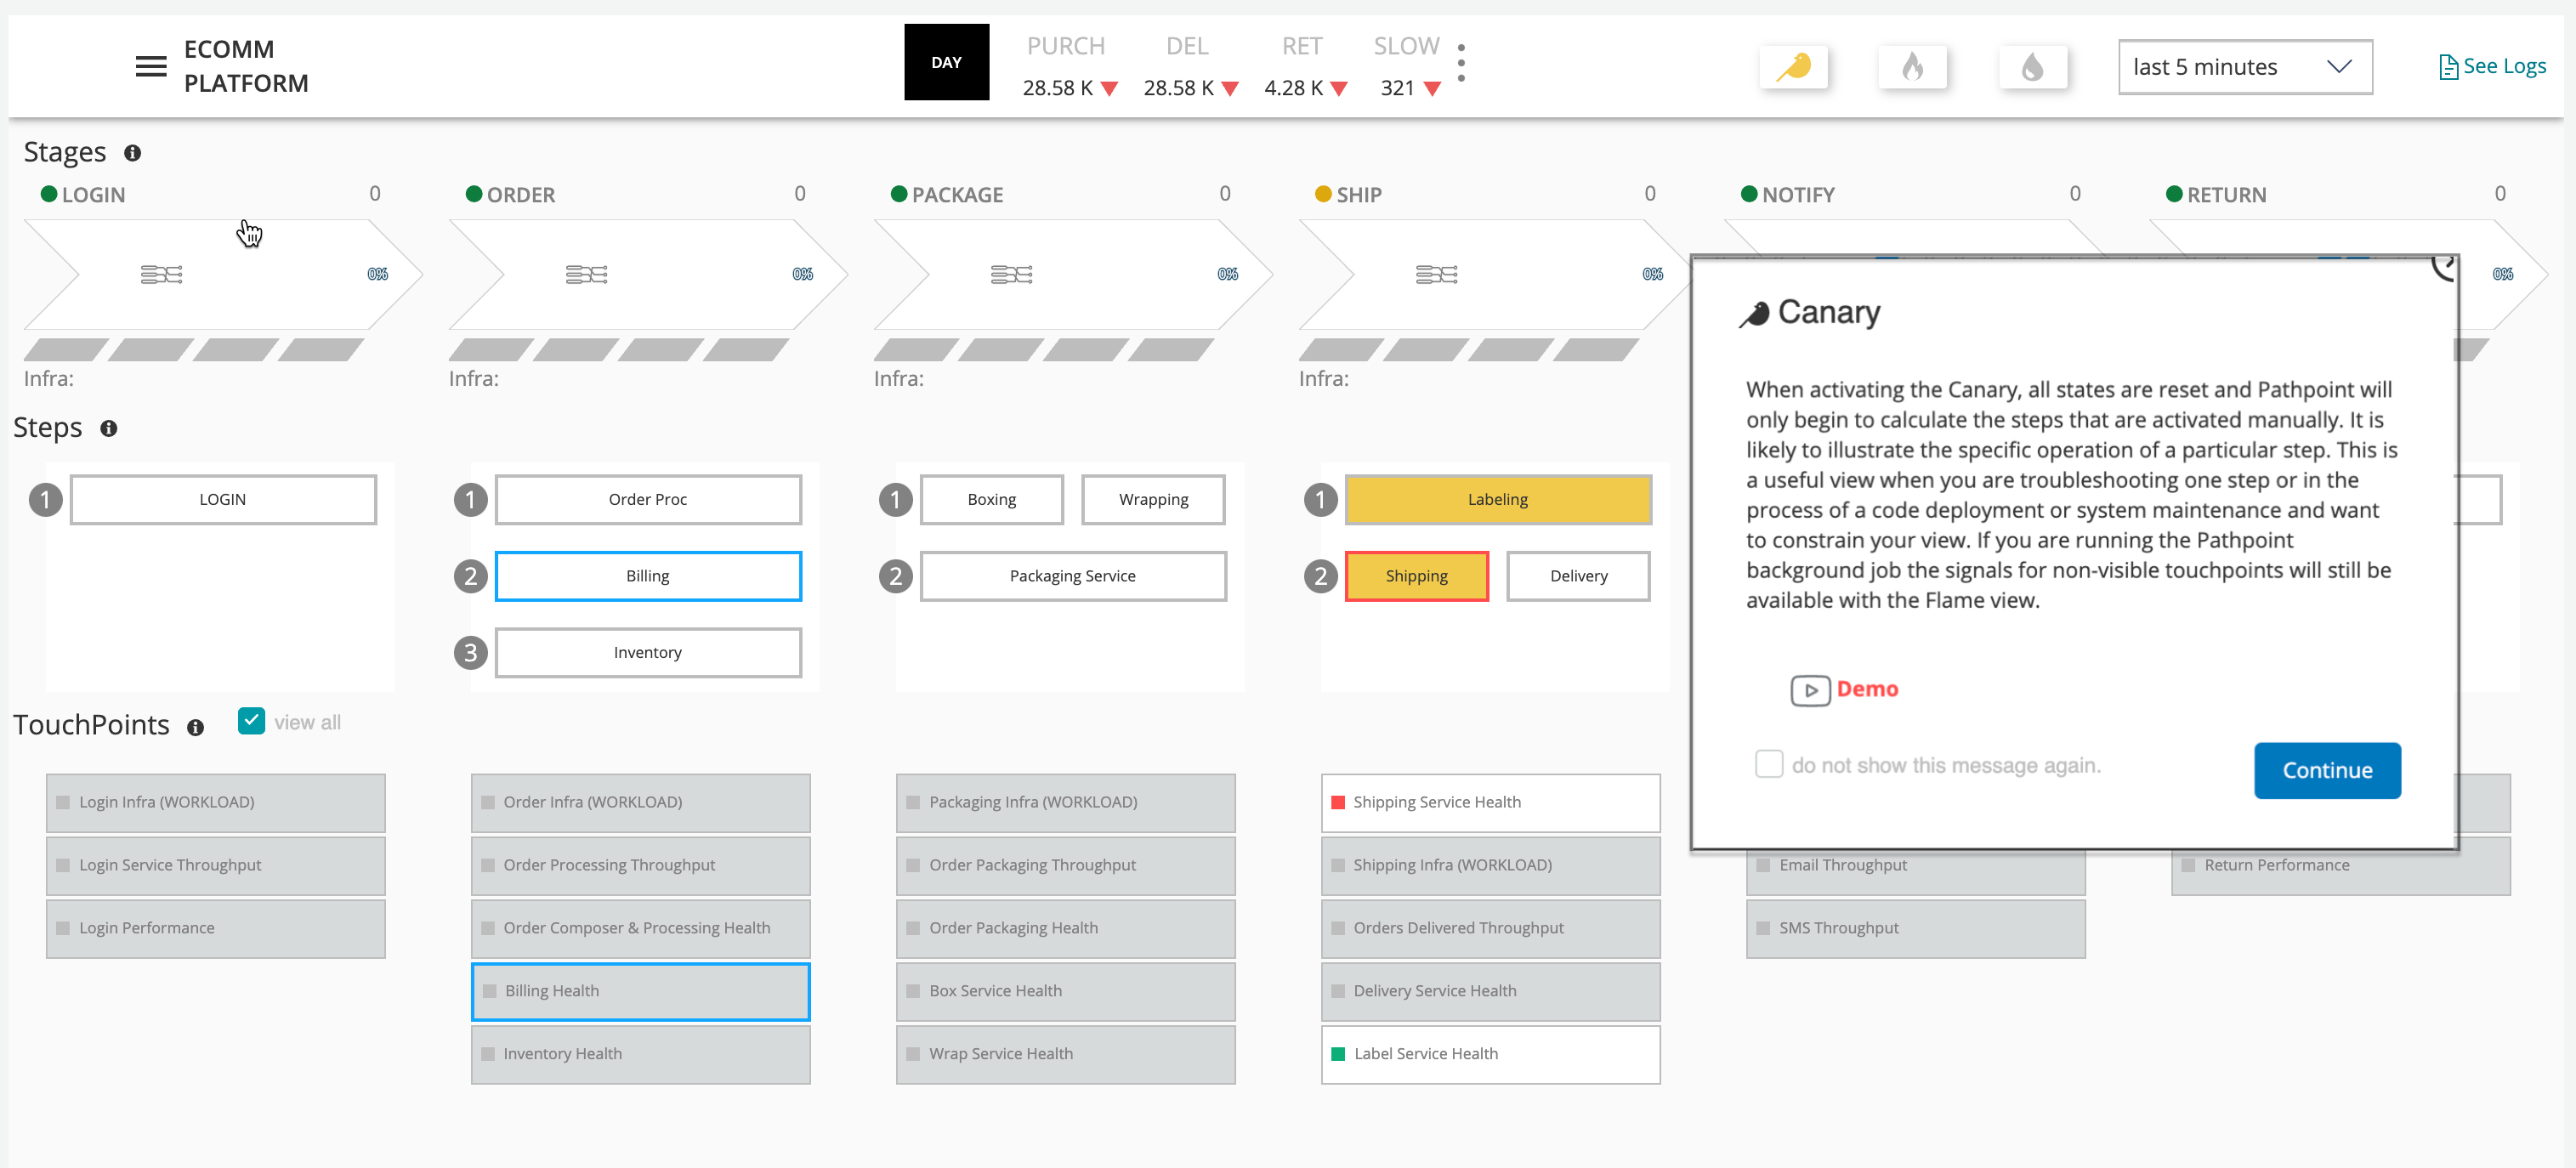Select the Shipping step
The image size is (2576, 1168).
coord(1416,576)
